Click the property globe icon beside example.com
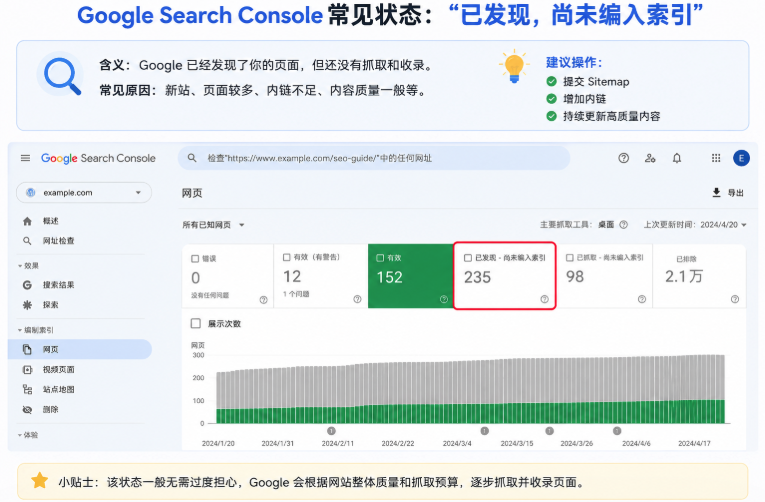This screenshot has height=502, width=765. coord(31,193)
